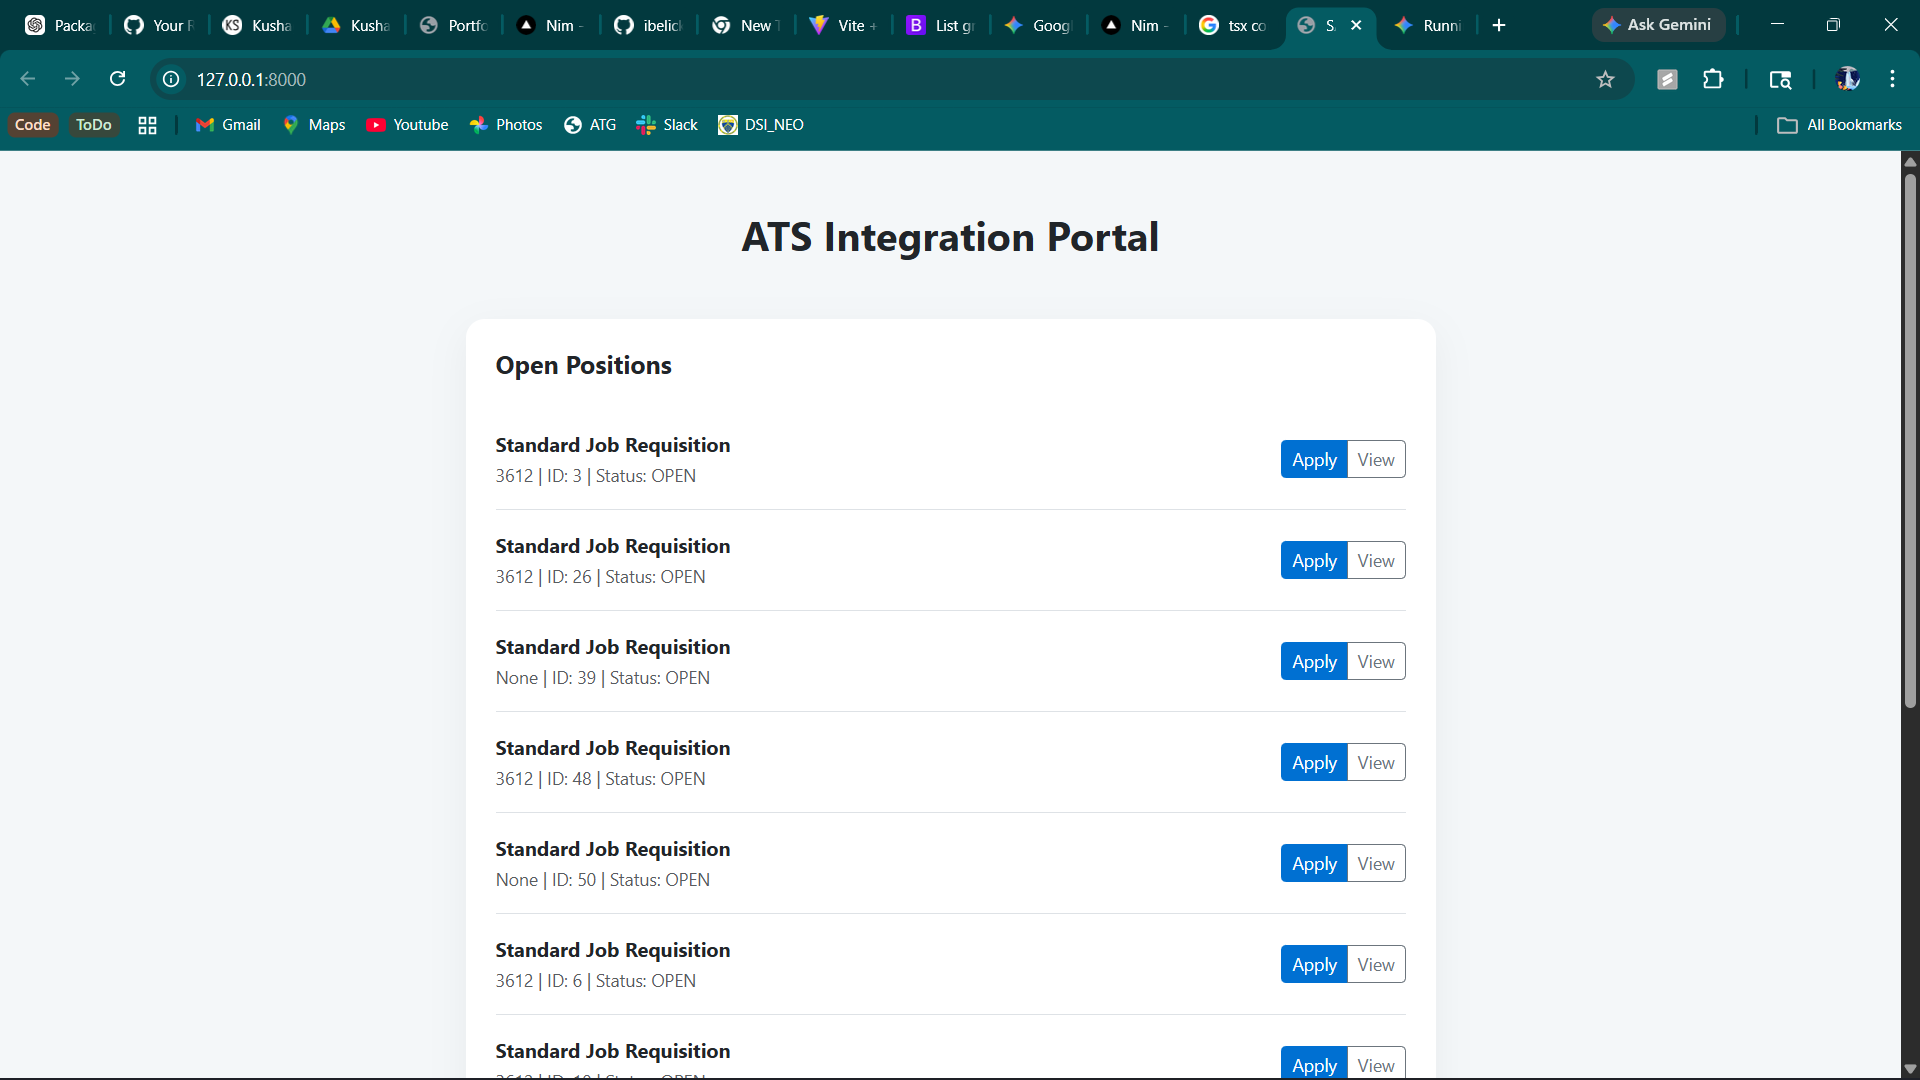
Task: Open the All Bookmarks folder
Action: click(1839, 125)
